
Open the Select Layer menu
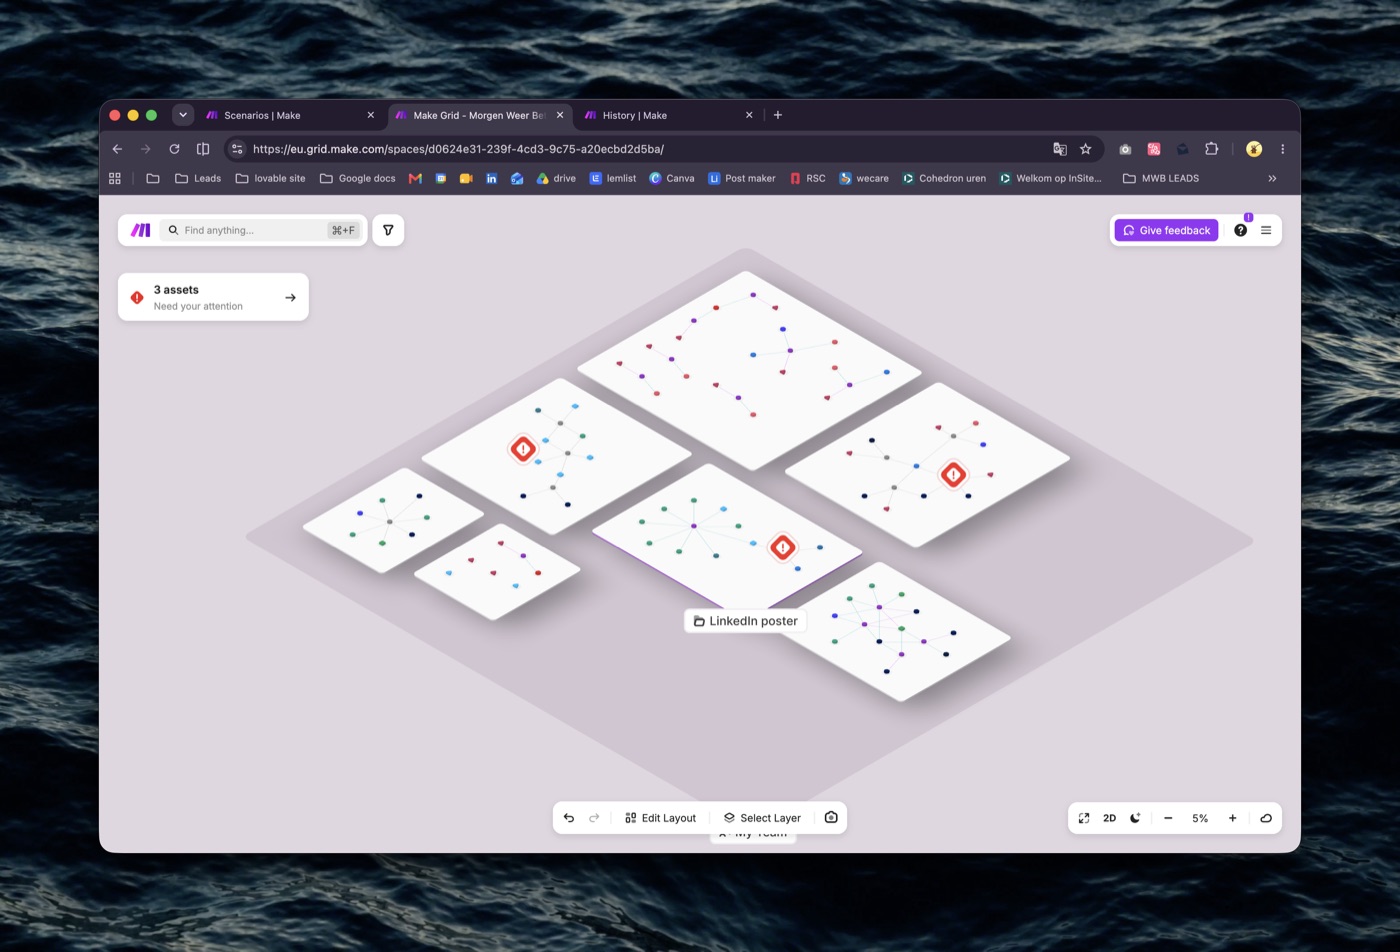pos(762,818)
